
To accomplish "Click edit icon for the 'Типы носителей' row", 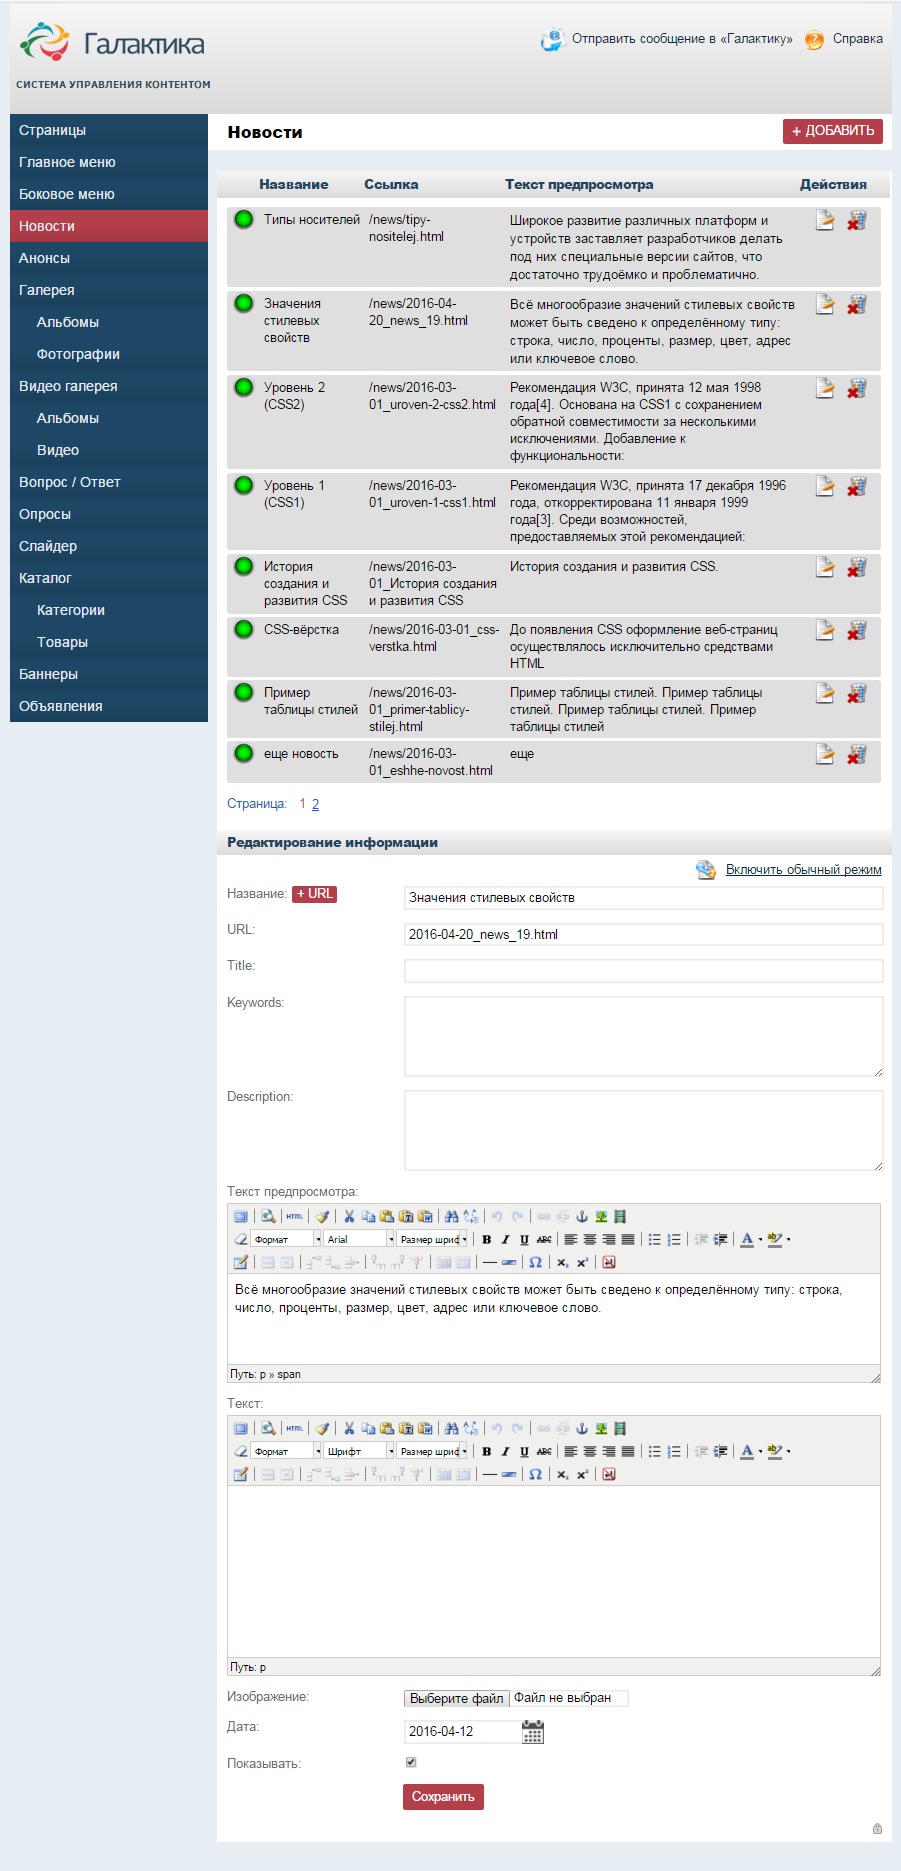I will coord(825,220).
